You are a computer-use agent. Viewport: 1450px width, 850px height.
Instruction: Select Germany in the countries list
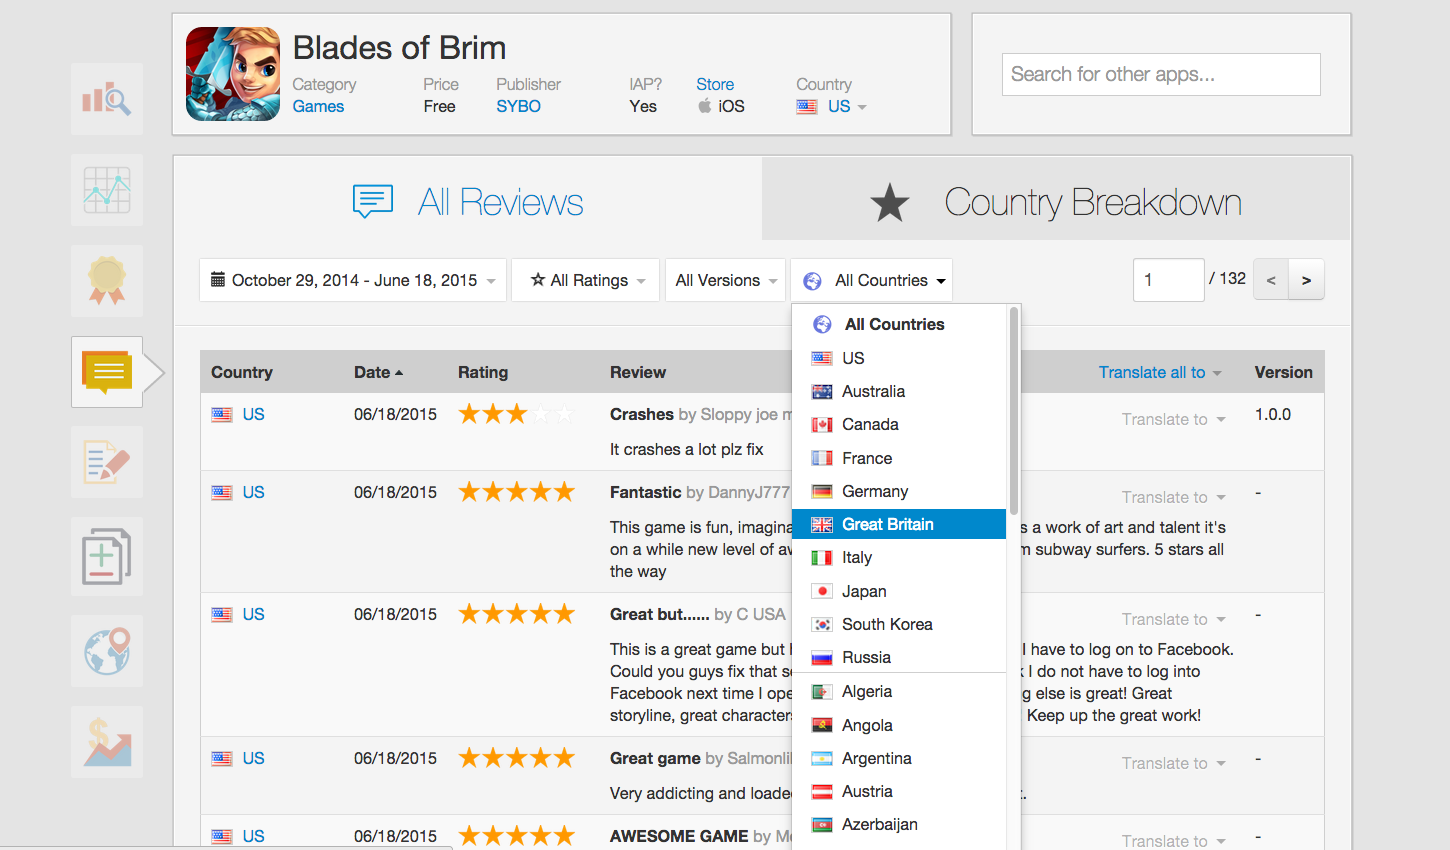click(899, 491)
